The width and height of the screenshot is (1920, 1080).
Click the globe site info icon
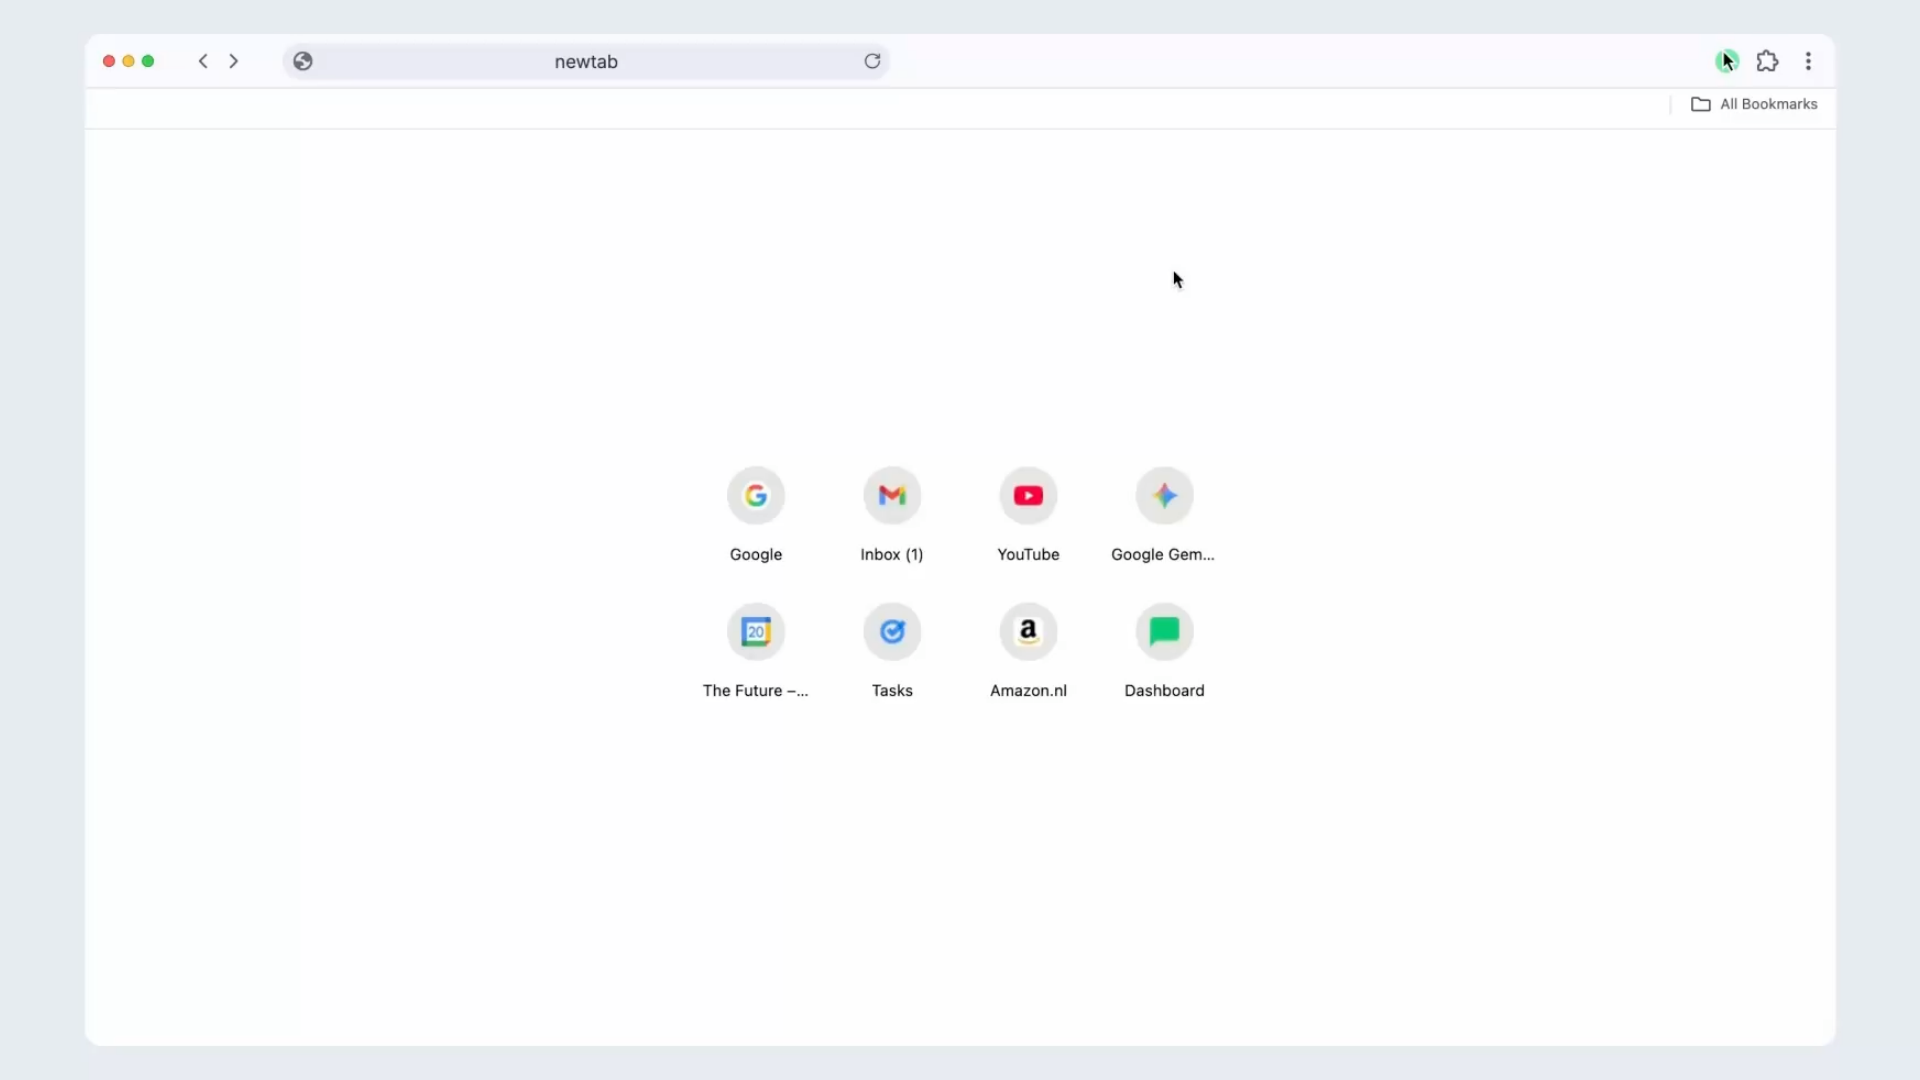point(303,61)
